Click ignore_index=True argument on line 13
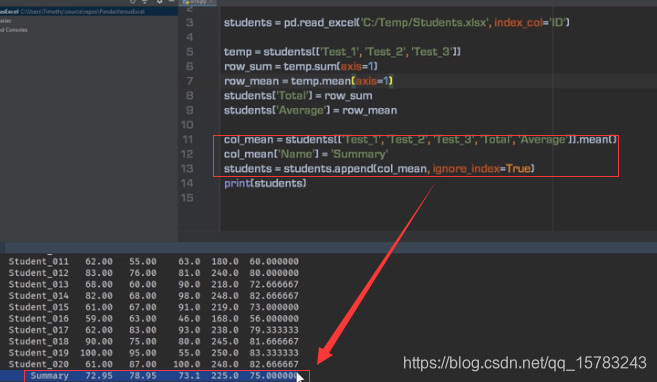This screenshot has height=382, width=657. (482, 169)
